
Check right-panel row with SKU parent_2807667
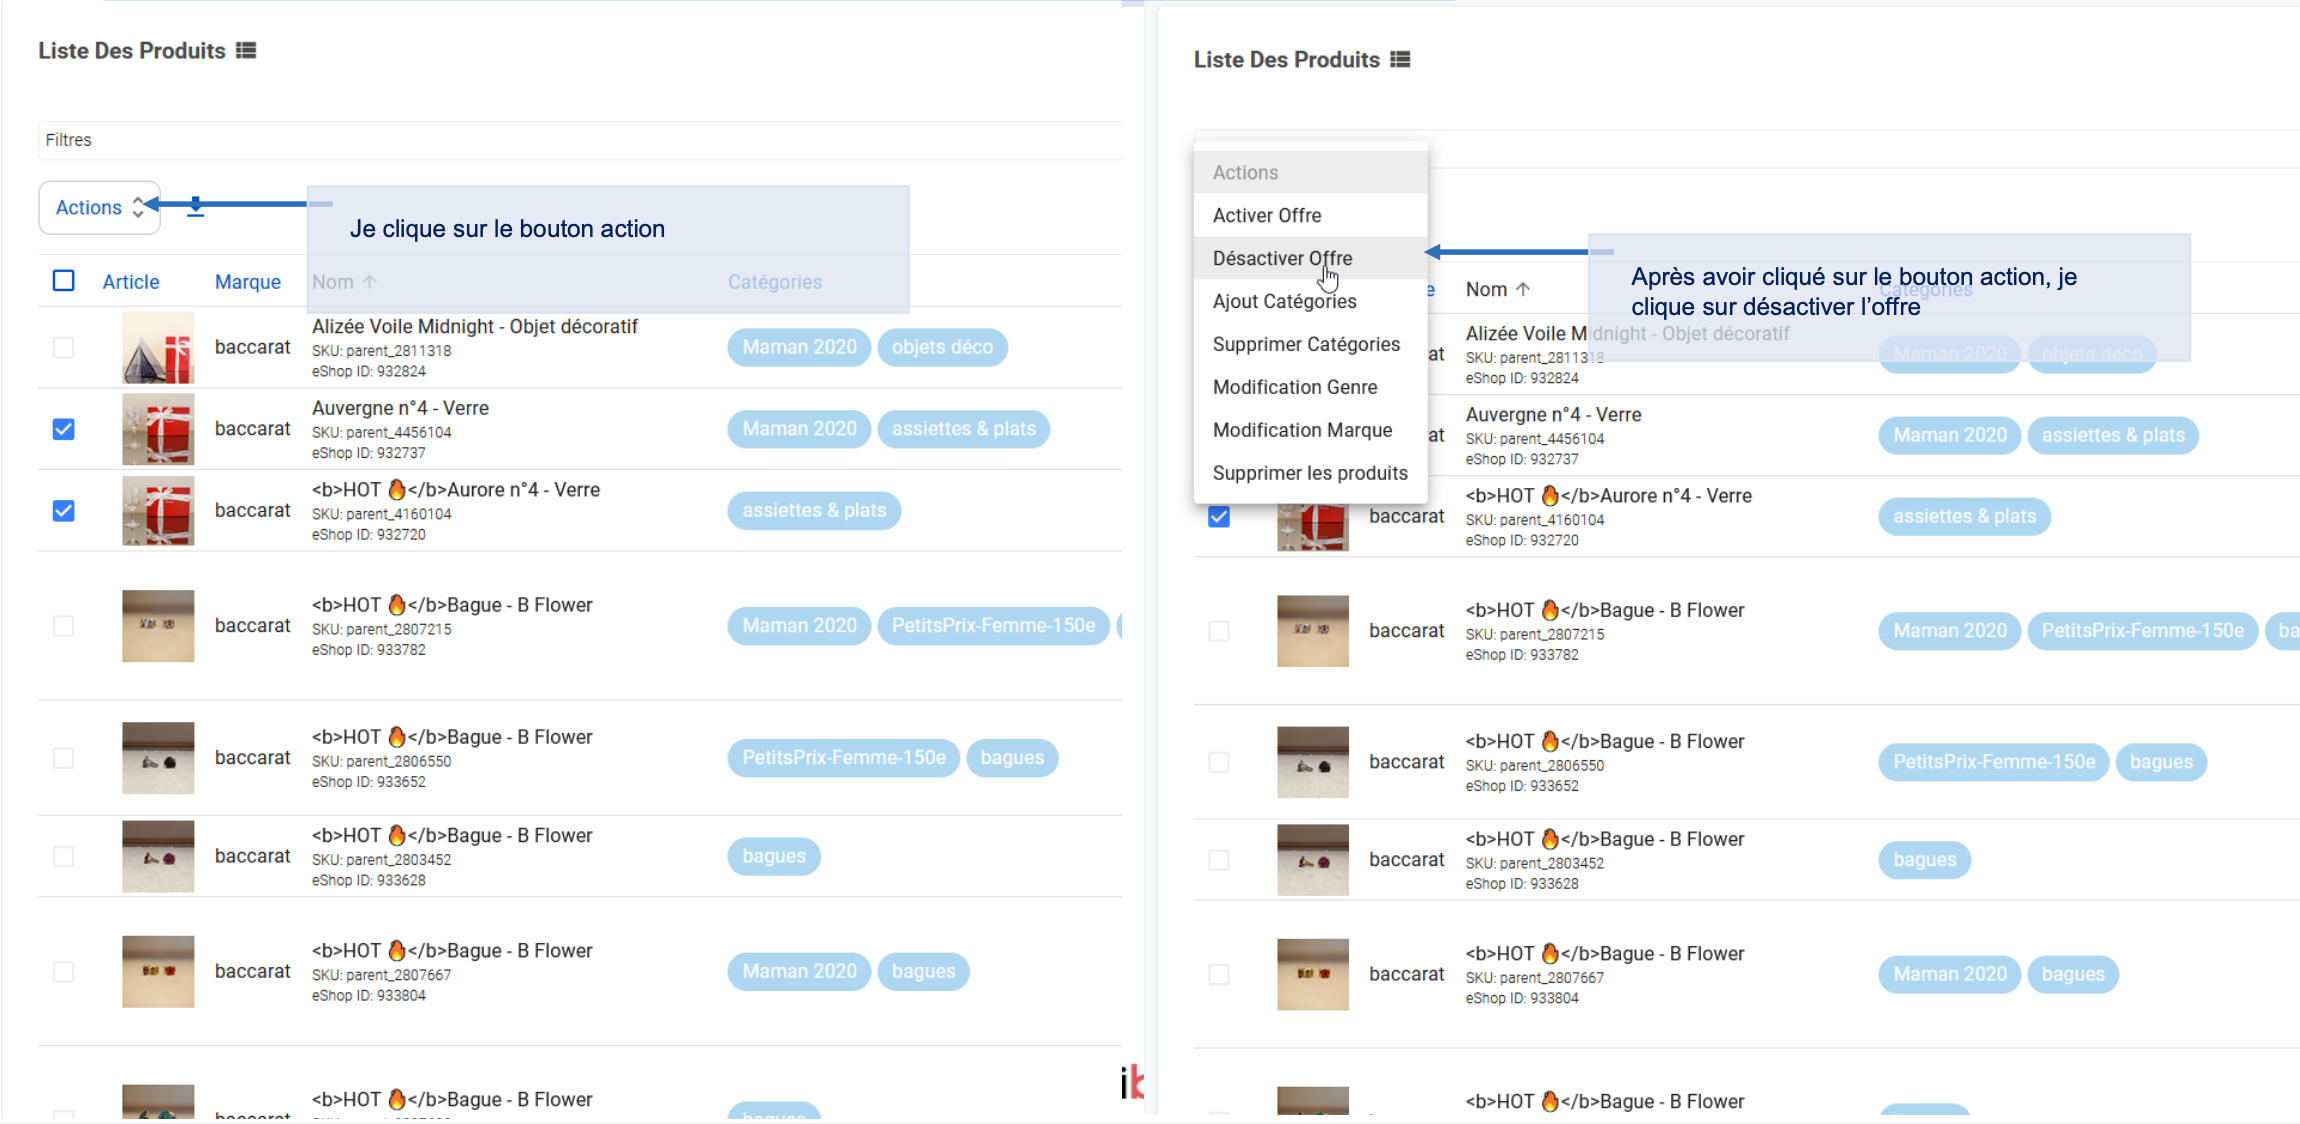click(1218, 974)
